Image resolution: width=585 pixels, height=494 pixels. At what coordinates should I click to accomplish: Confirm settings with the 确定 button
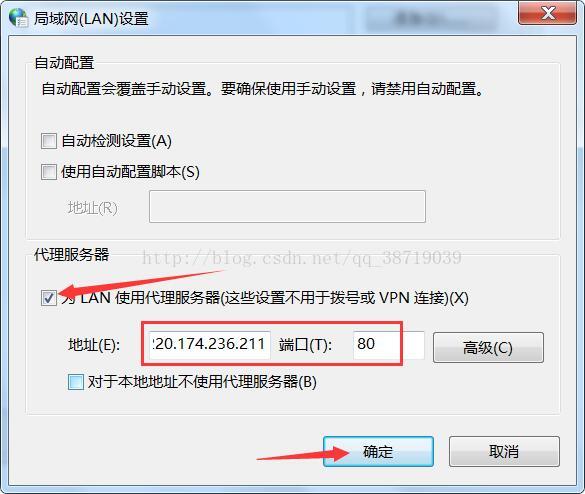point(378,451)
